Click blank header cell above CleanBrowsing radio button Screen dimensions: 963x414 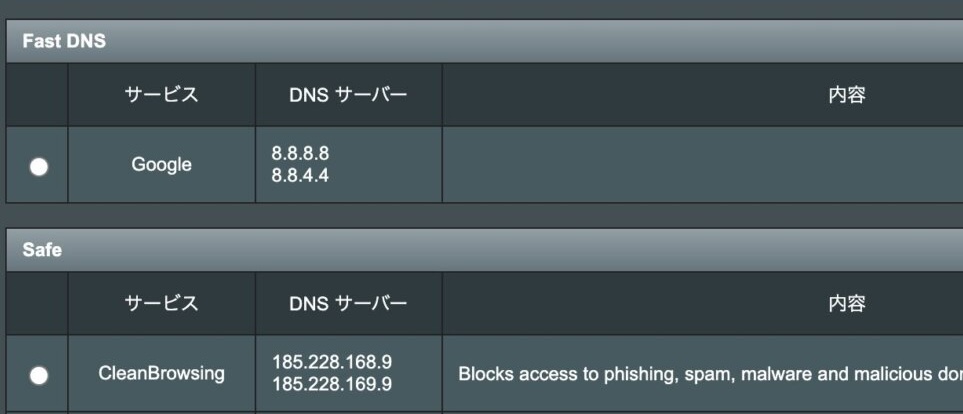(37, 303)
